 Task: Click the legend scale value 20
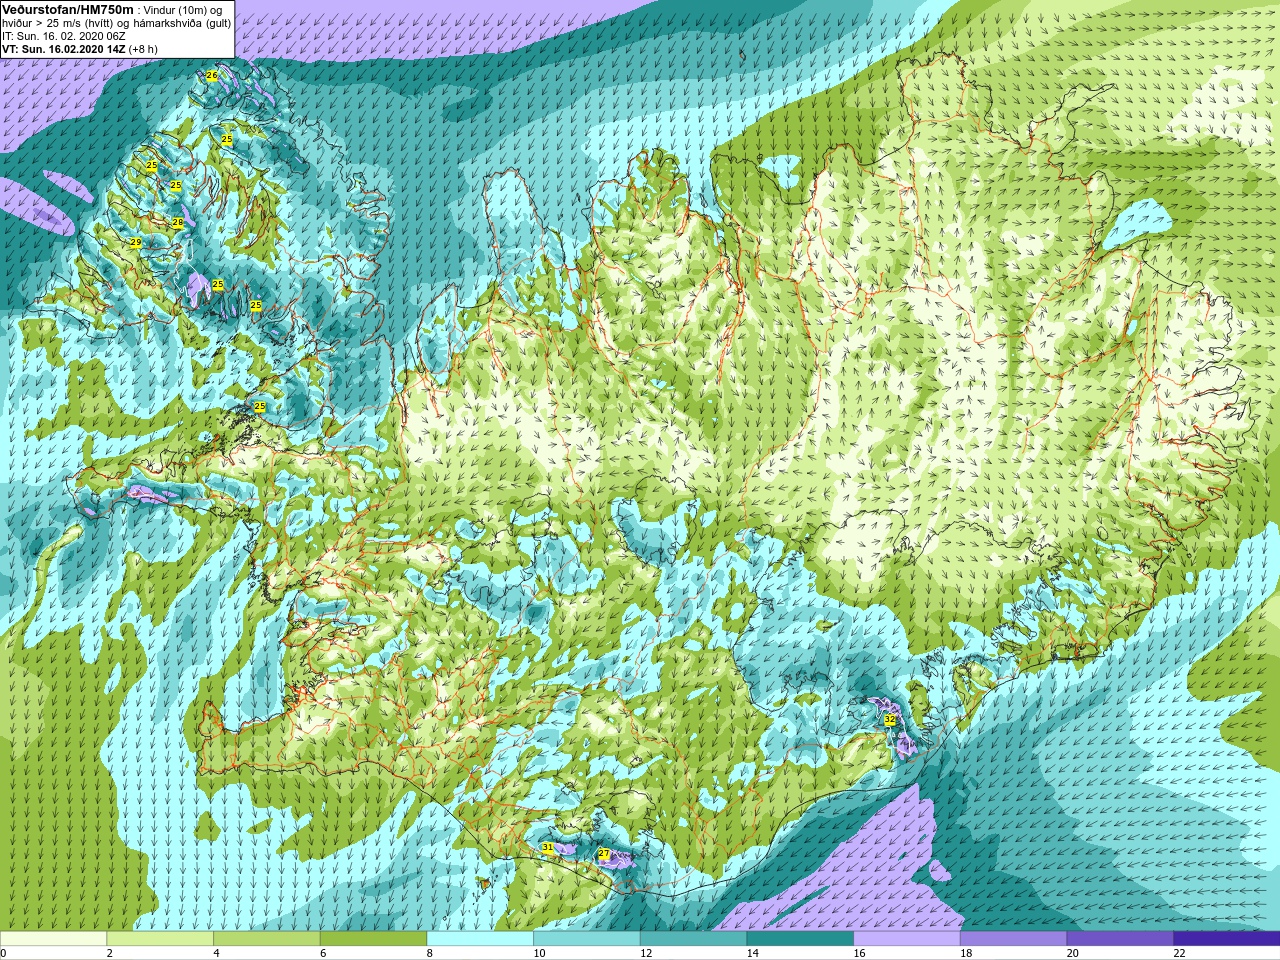coord(1073,953)
